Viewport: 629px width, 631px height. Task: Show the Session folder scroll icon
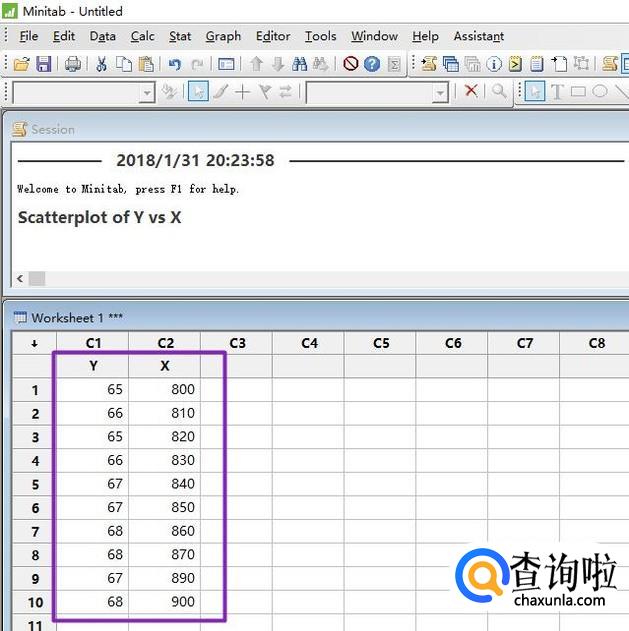tap(429, 64)
